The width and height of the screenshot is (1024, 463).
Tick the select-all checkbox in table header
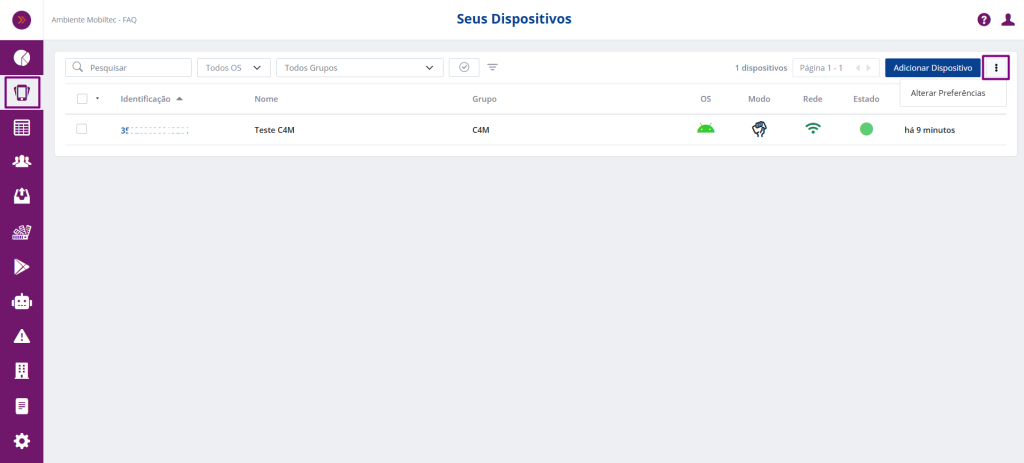82,99
